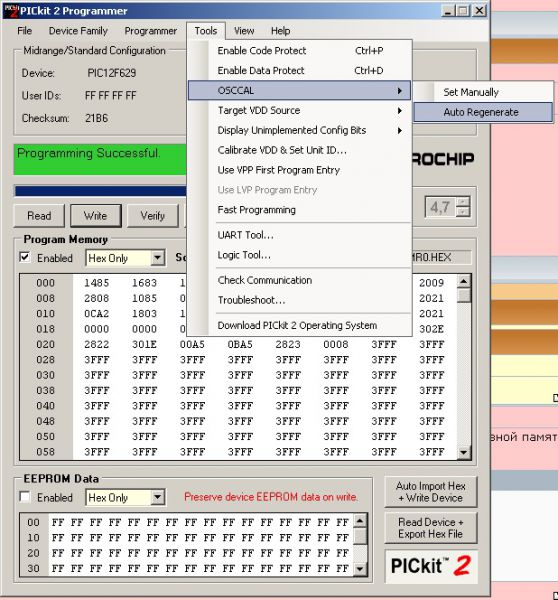558x600 pixels.
Task: Click the source file field ending R0.HEX
Action: point(441,257)
